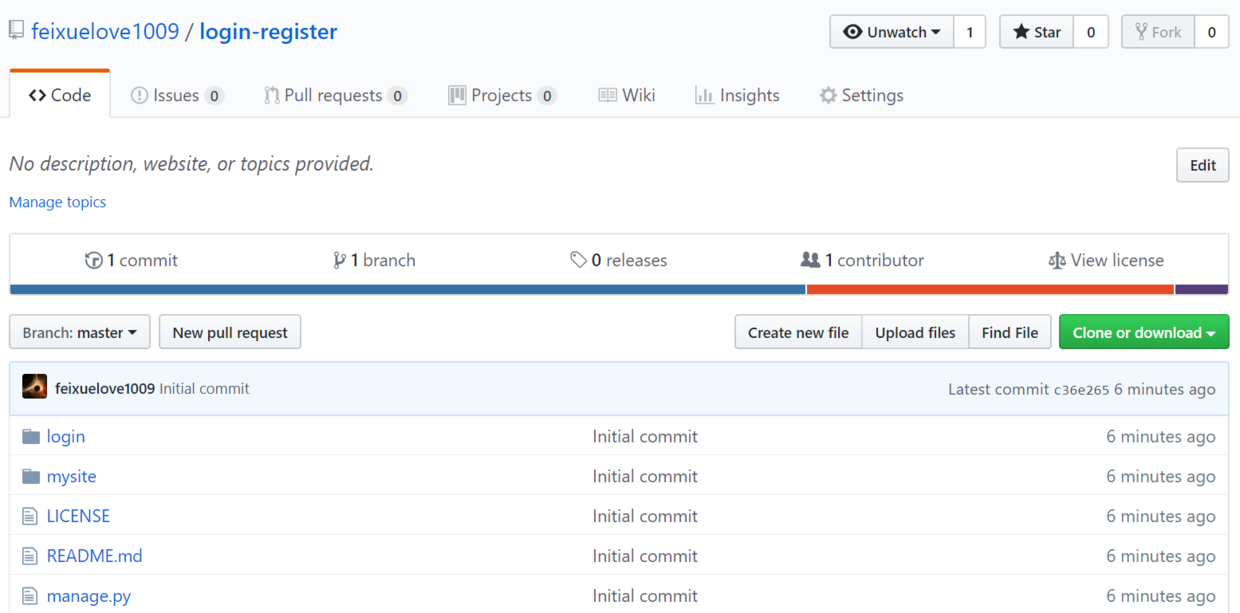The width and height of the screenshot is (1240, 613).
Task: Click the Manage topics link
Action: click(x=57, y=202)
